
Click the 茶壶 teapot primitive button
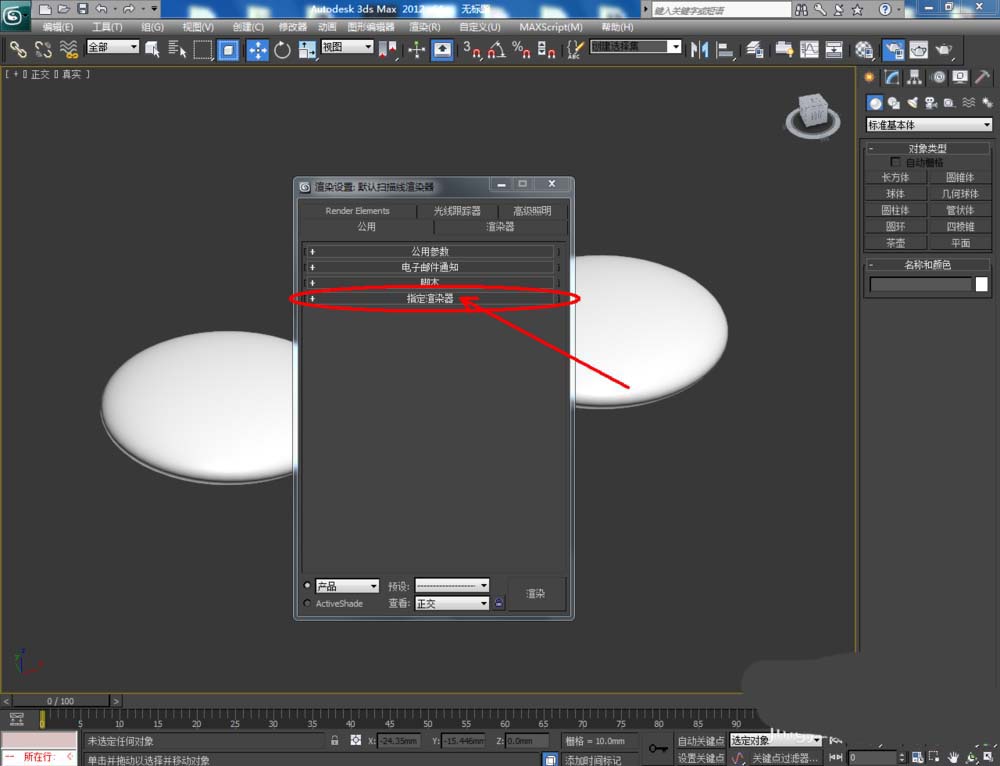pos(895,243)
